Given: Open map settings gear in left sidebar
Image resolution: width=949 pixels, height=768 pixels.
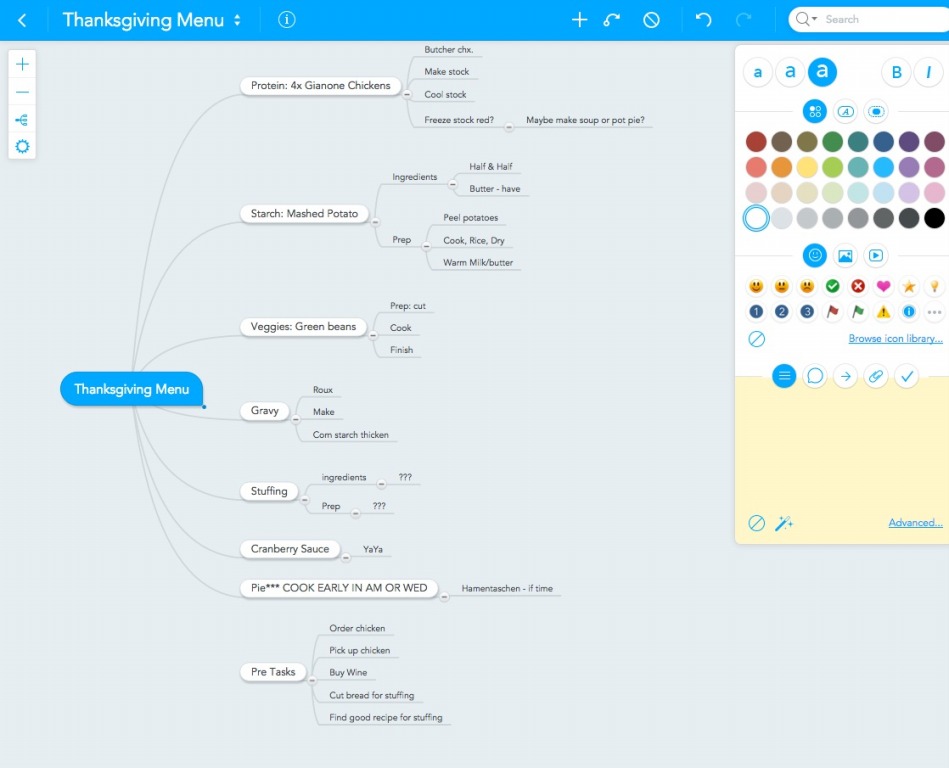Looking at the screenshot, I should [22, 147].
